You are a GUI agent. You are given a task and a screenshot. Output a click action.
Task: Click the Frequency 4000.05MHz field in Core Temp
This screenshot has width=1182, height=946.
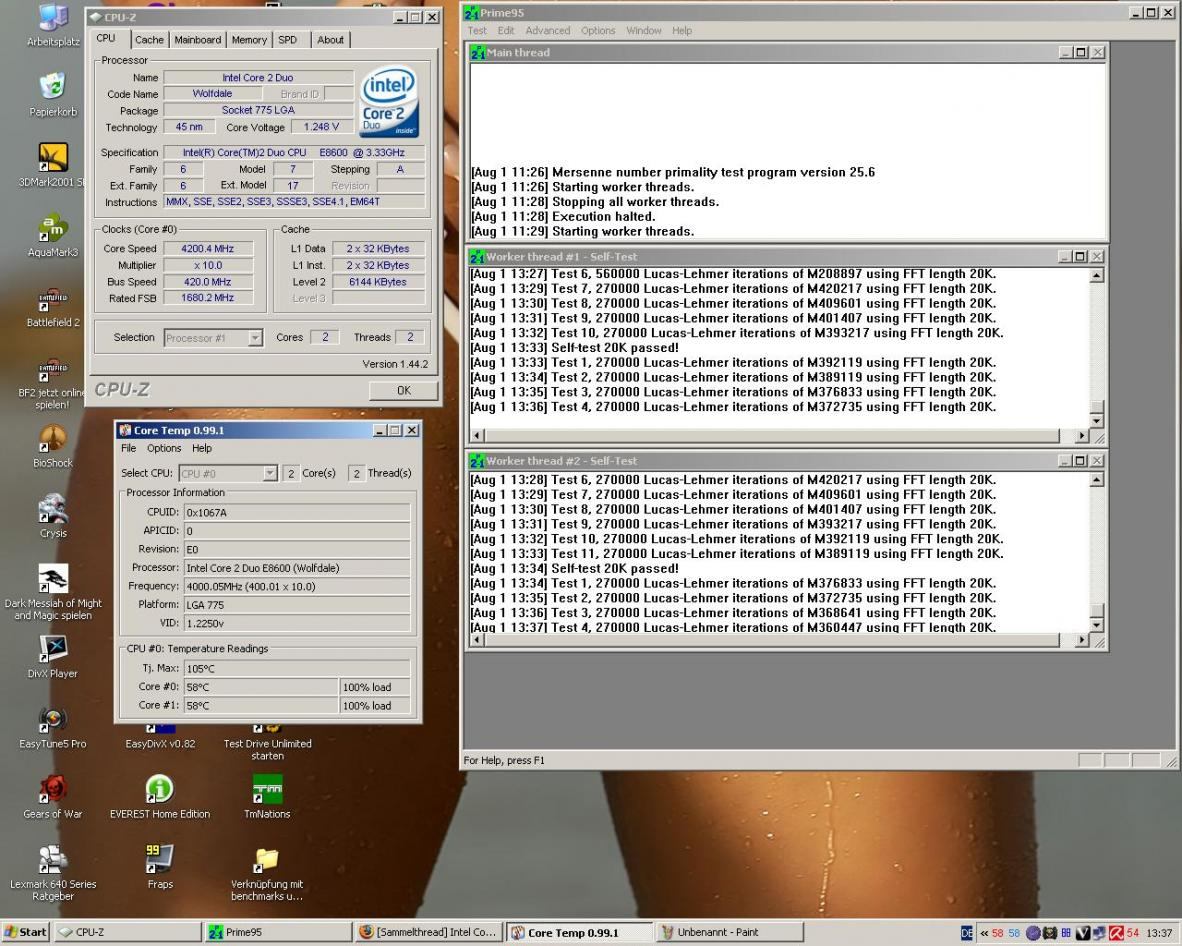297,586
